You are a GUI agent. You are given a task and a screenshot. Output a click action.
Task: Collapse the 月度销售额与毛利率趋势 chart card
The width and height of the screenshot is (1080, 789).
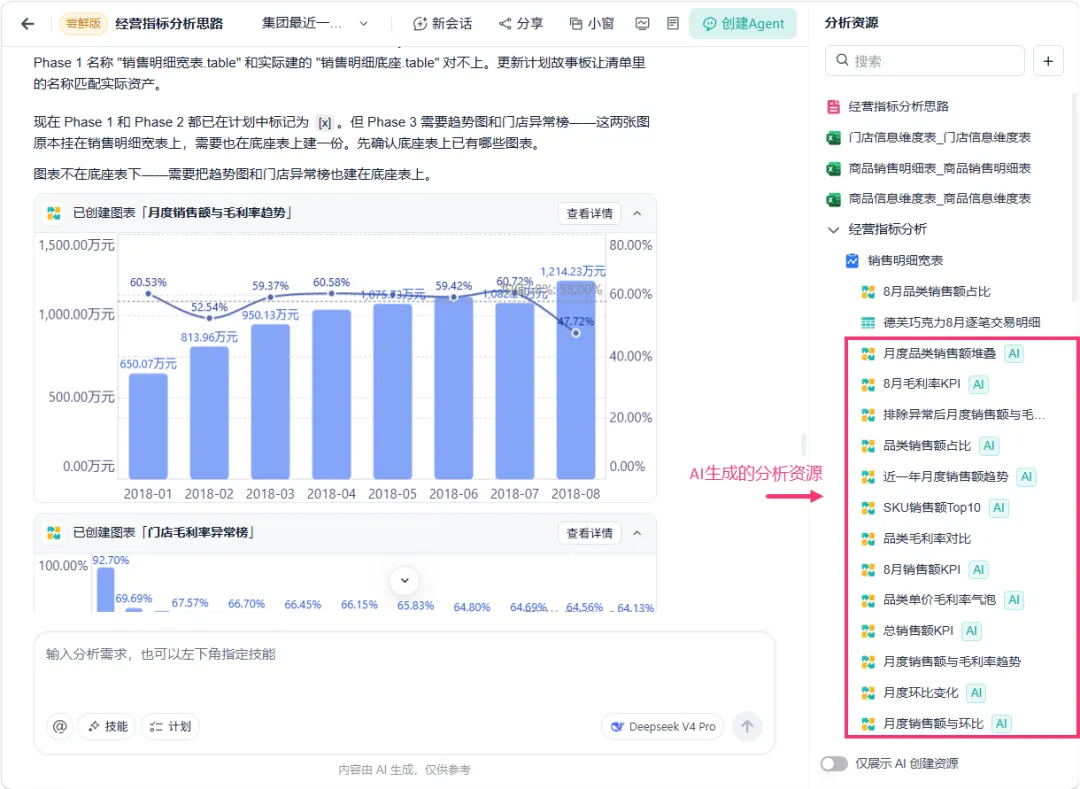pyautogui.click(x=637, y=213)
